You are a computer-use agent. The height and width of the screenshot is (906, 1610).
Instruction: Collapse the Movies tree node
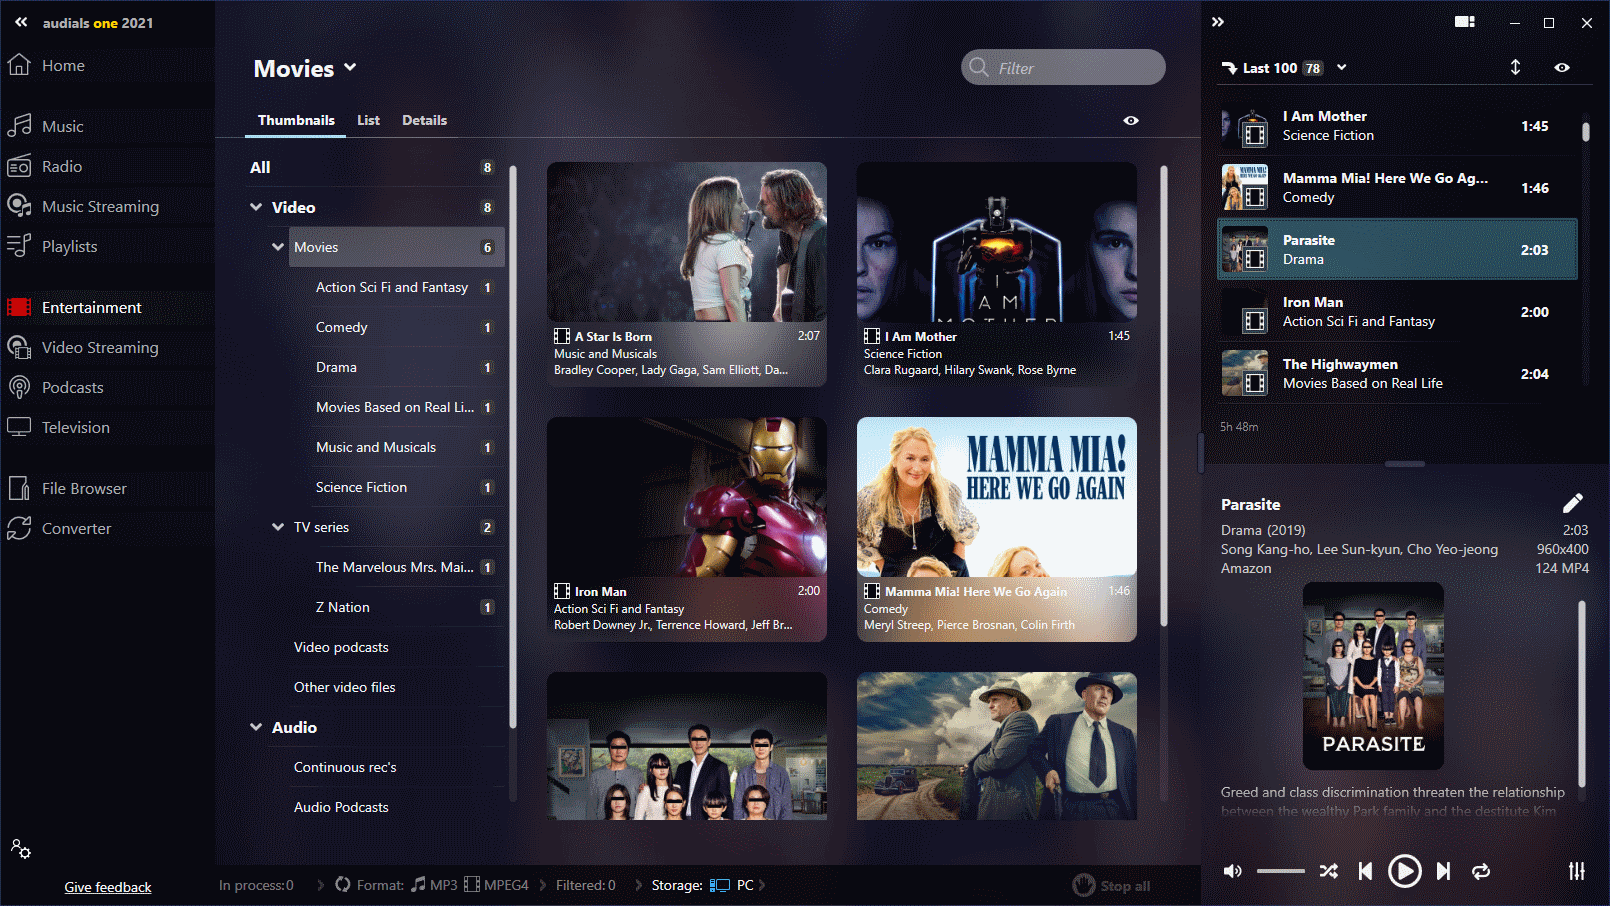tap(278, 247)
